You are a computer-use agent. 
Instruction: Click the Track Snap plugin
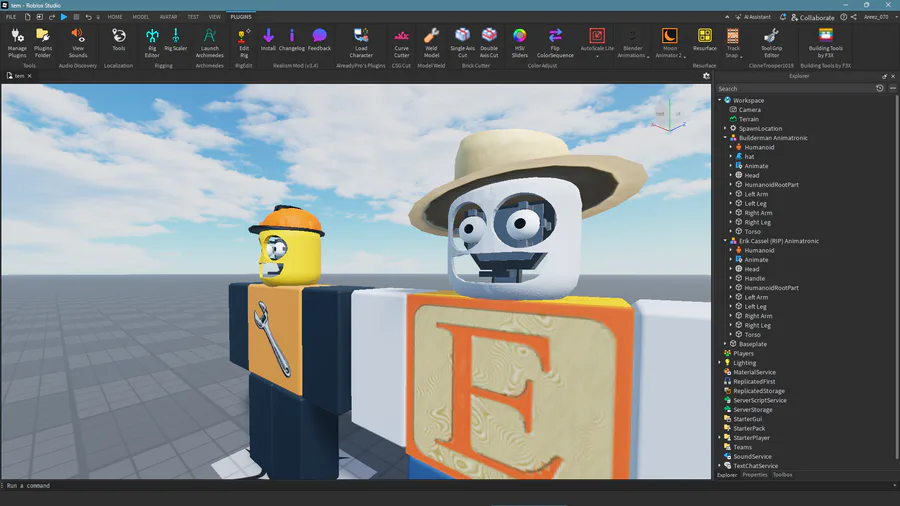733,43
